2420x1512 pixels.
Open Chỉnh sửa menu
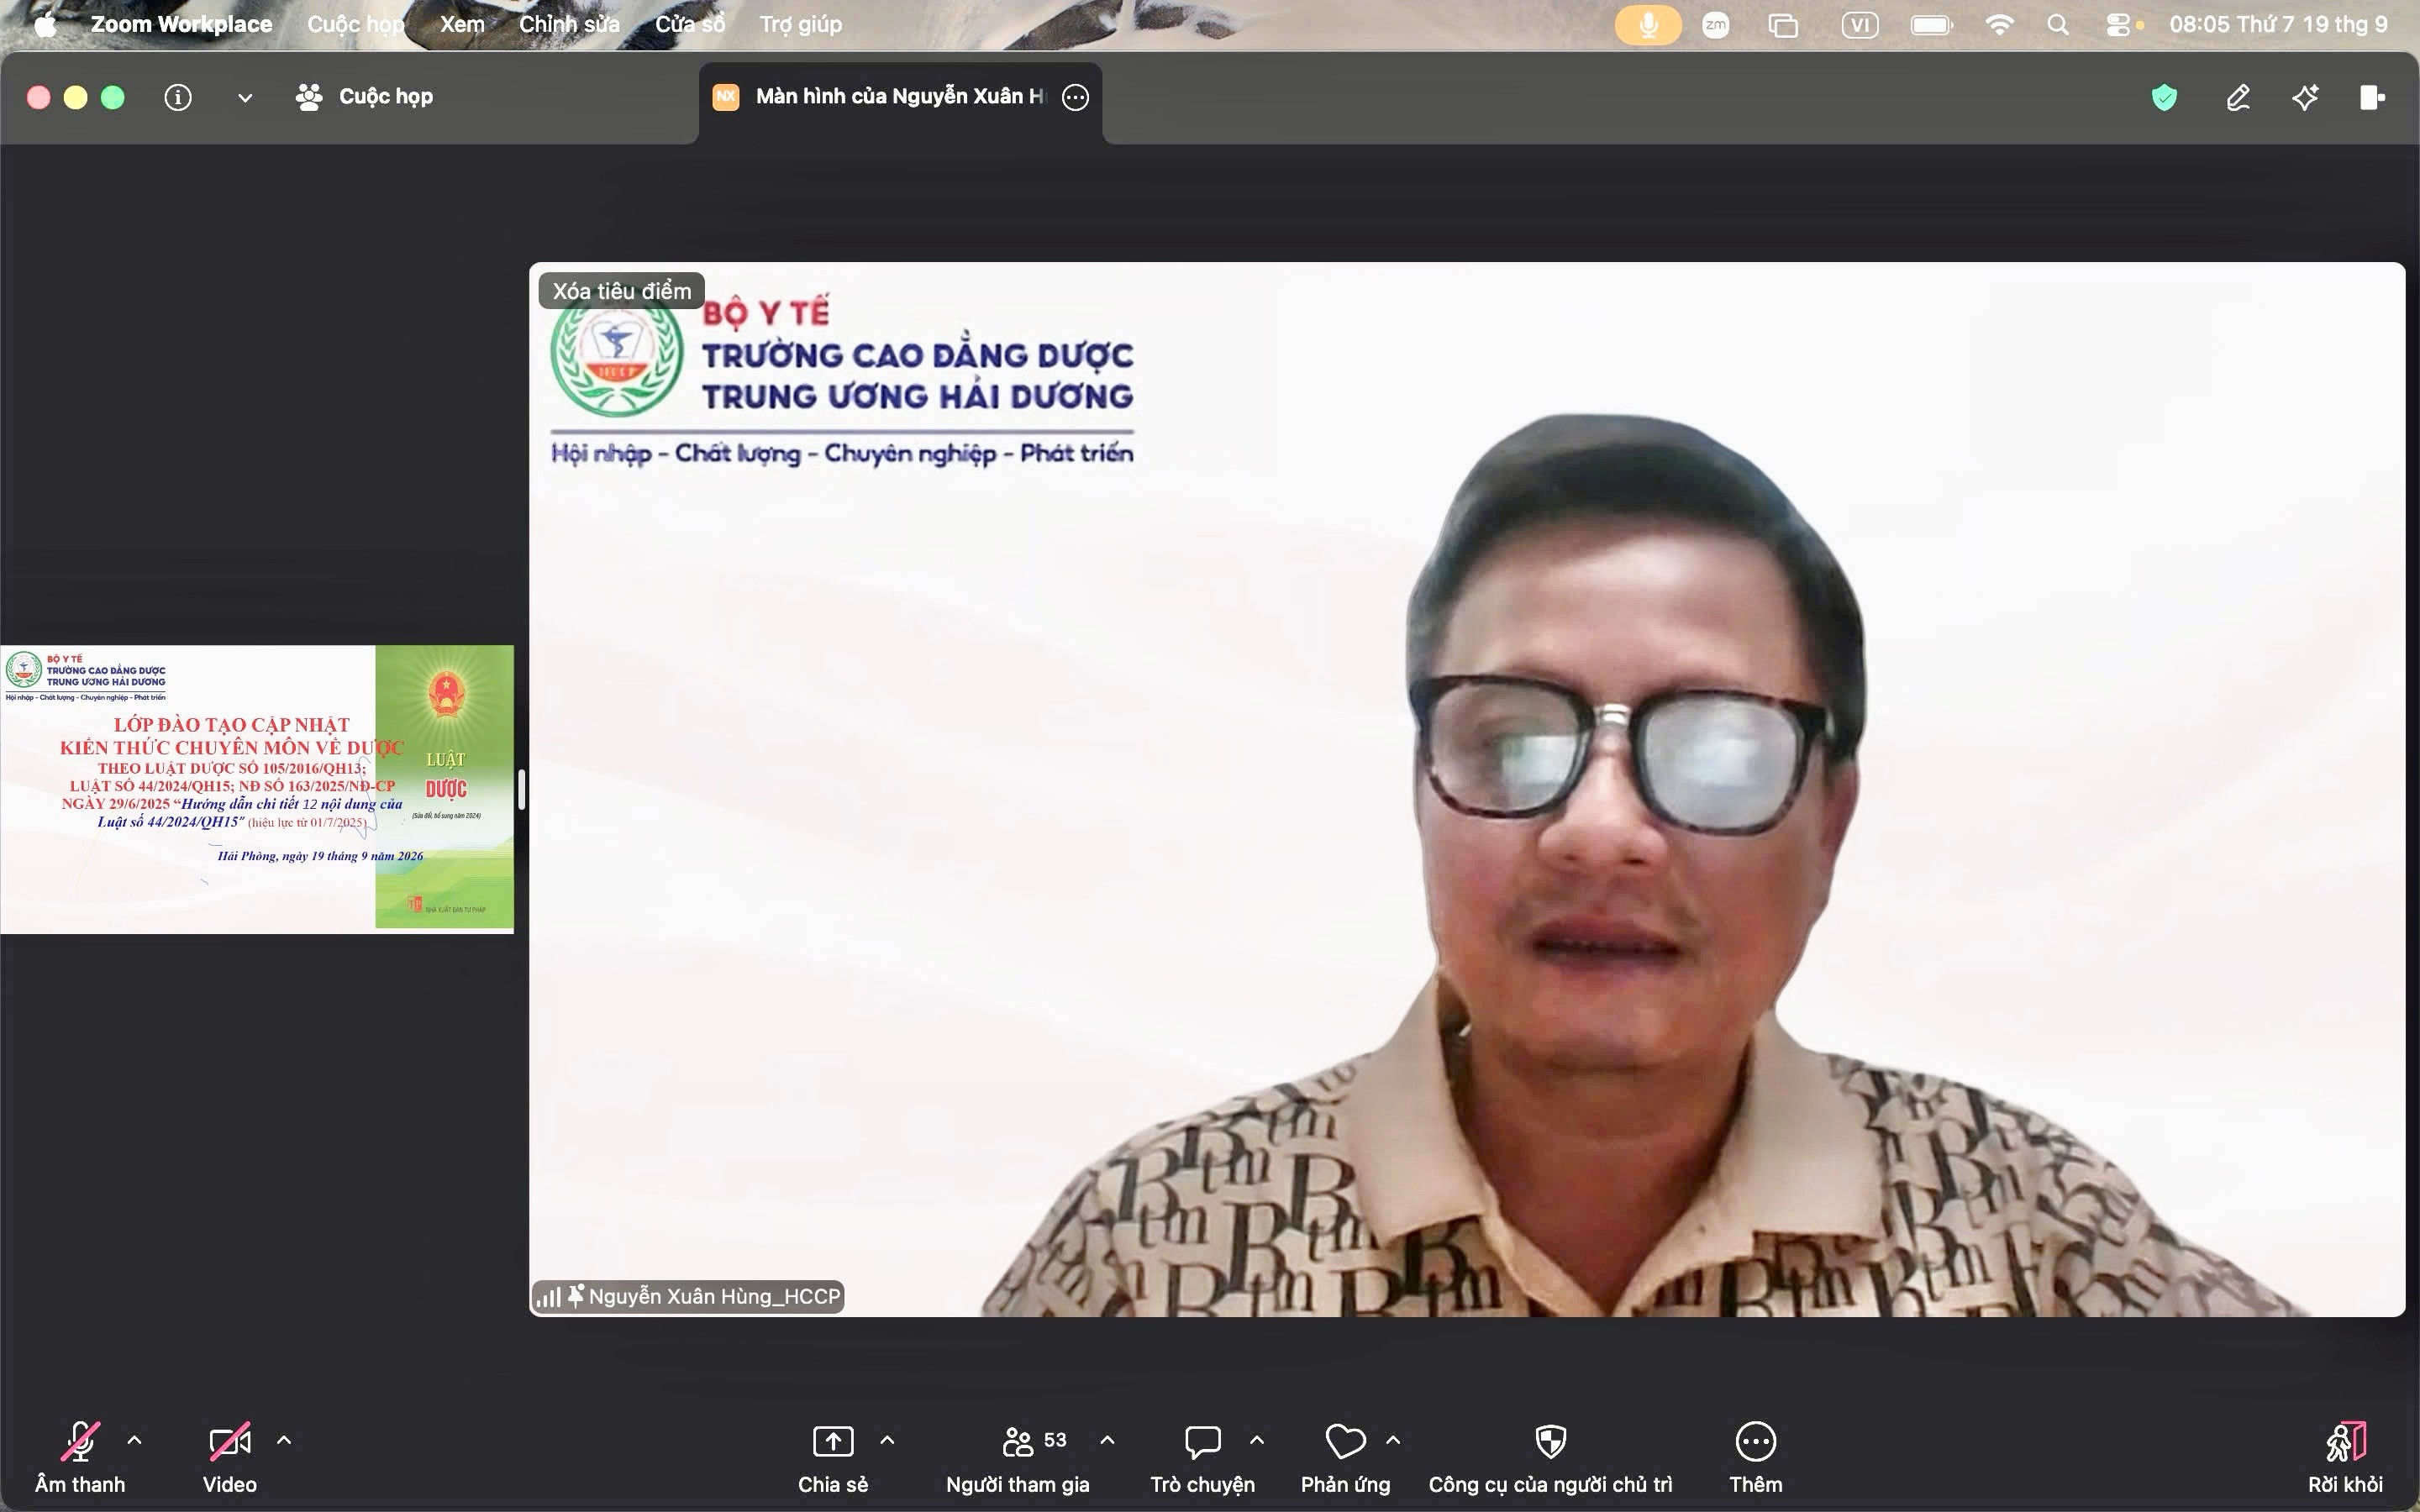[x=569, y=24]
